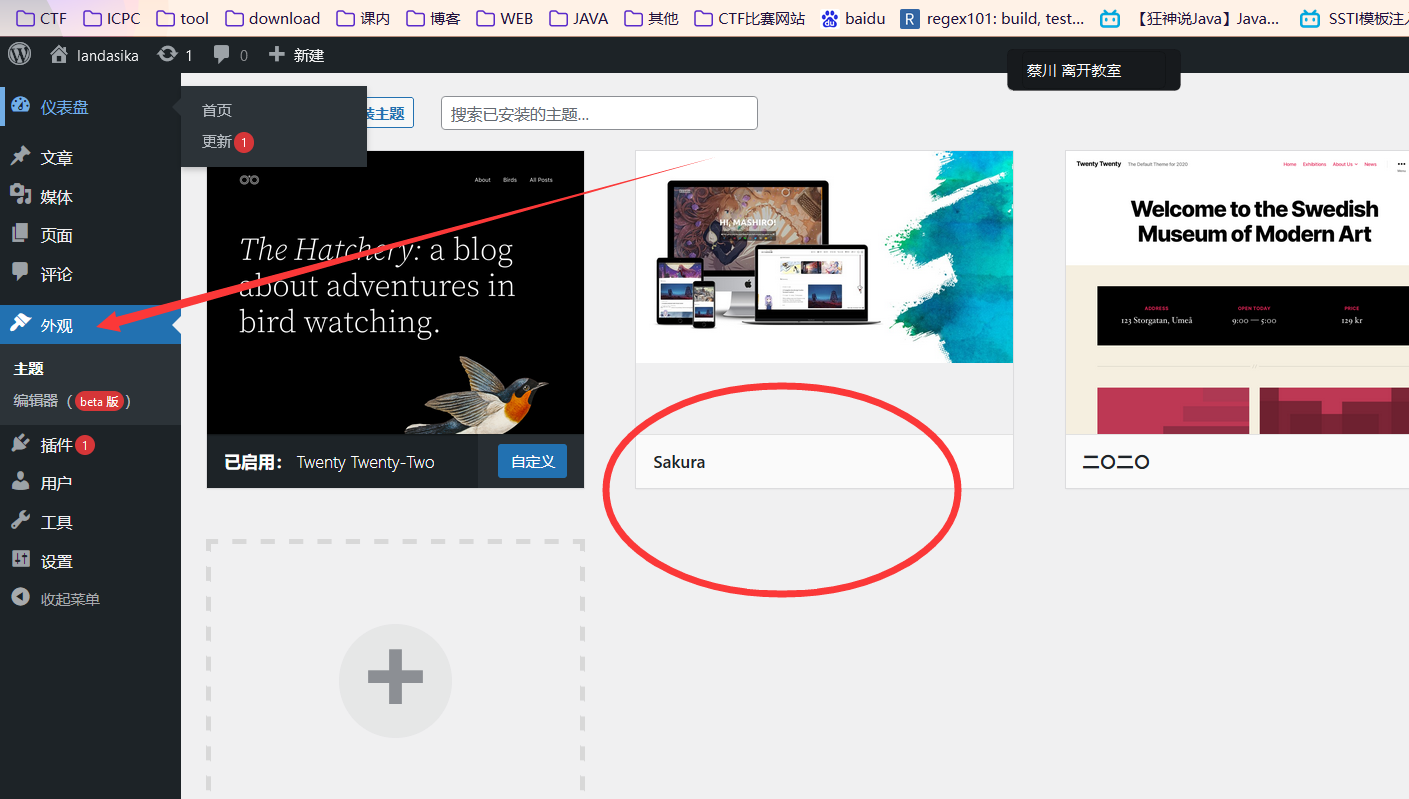Click the 用户 menu label
This screenshot has width=1409, height=799.
coord(57,483)
